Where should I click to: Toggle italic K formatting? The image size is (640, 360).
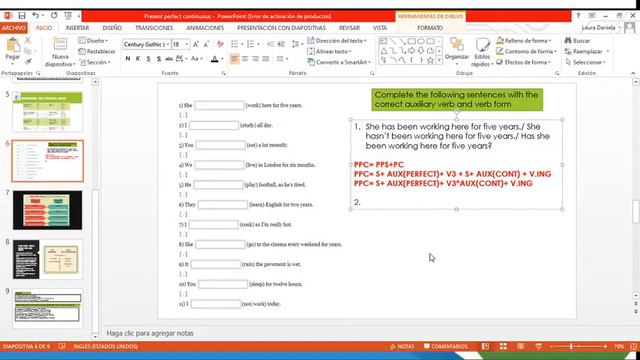pyautogui.click(x=138, y=59)
